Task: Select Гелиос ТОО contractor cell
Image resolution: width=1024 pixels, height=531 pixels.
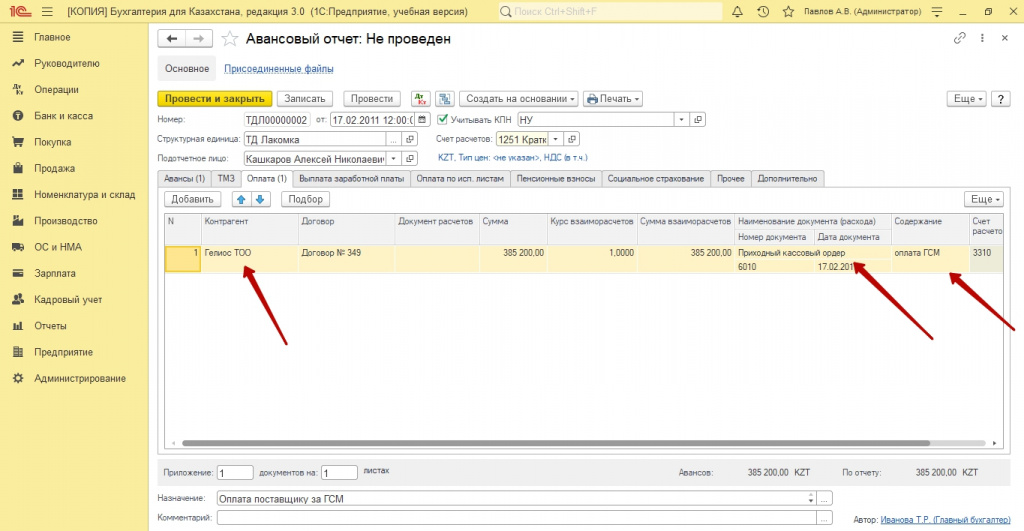Action: (249, 259)
